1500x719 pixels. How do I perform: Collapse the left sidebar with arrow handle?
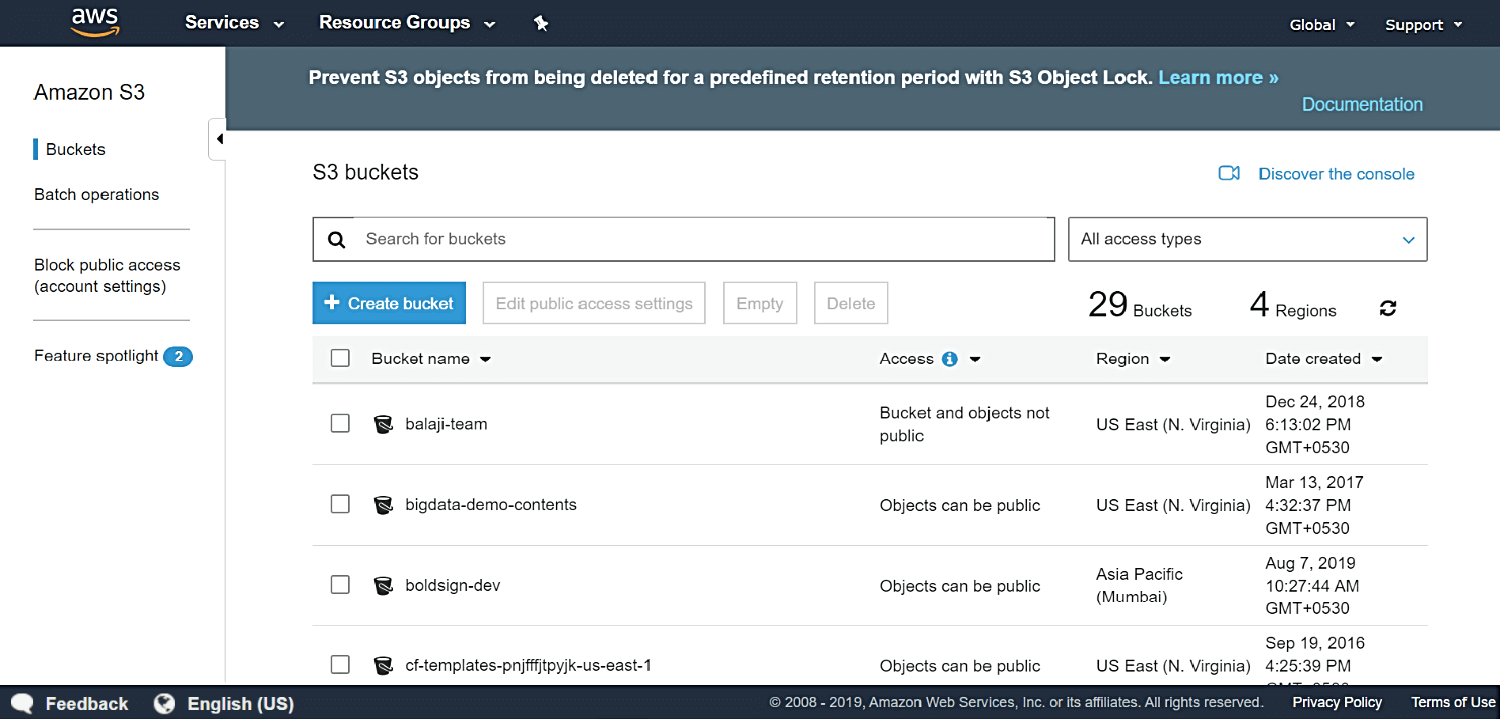[x=218, y=139]
